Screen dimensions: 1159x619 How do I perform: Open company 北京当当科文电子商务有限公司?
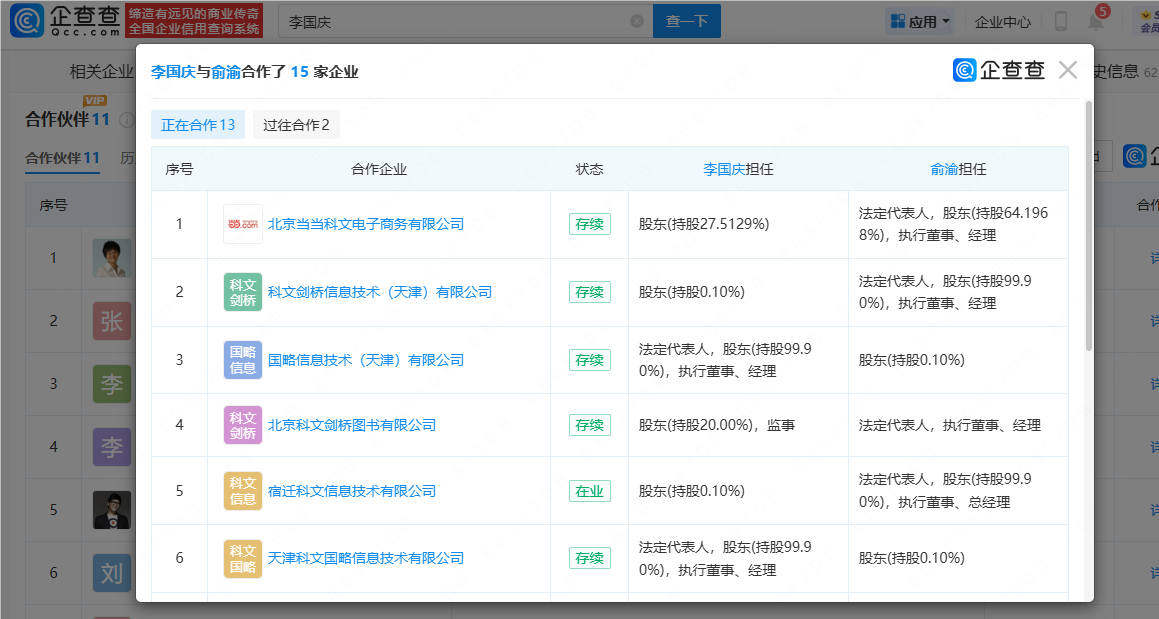366,224
